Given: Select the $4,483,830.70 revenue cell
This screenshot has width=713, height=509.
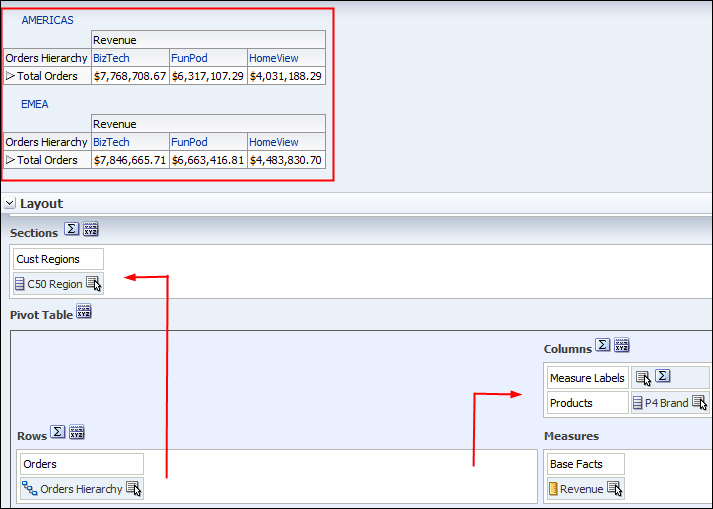Looking at the screenshot, I should pyautogui.click(x=286, y=160).
